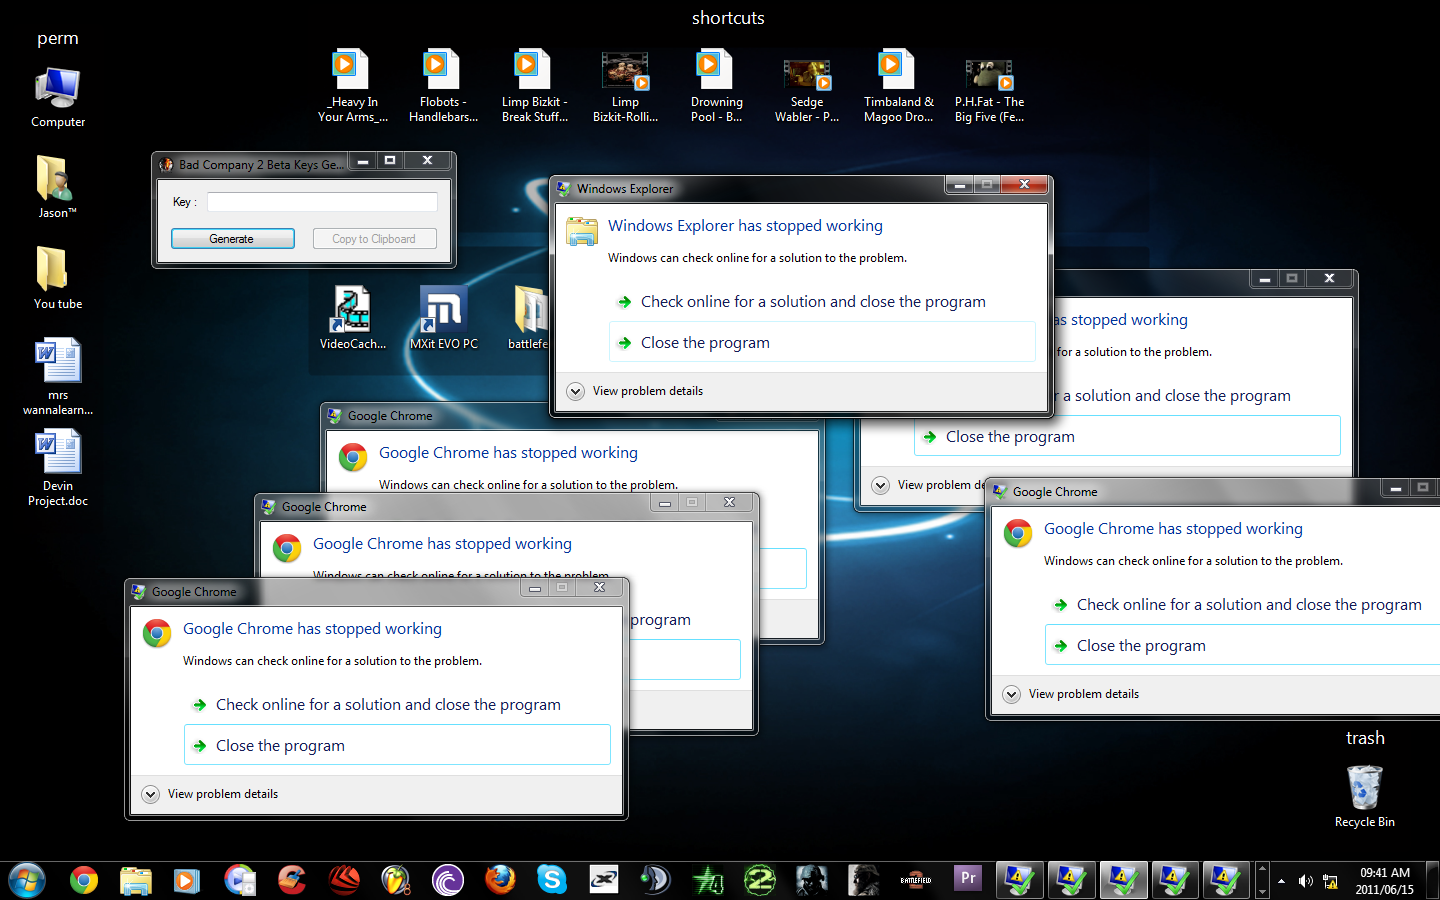Launch Adobe Premiere Pro taskbar icon
Image resolution: width=1440 pixels, height=900 pixels.
pos(968,879)
